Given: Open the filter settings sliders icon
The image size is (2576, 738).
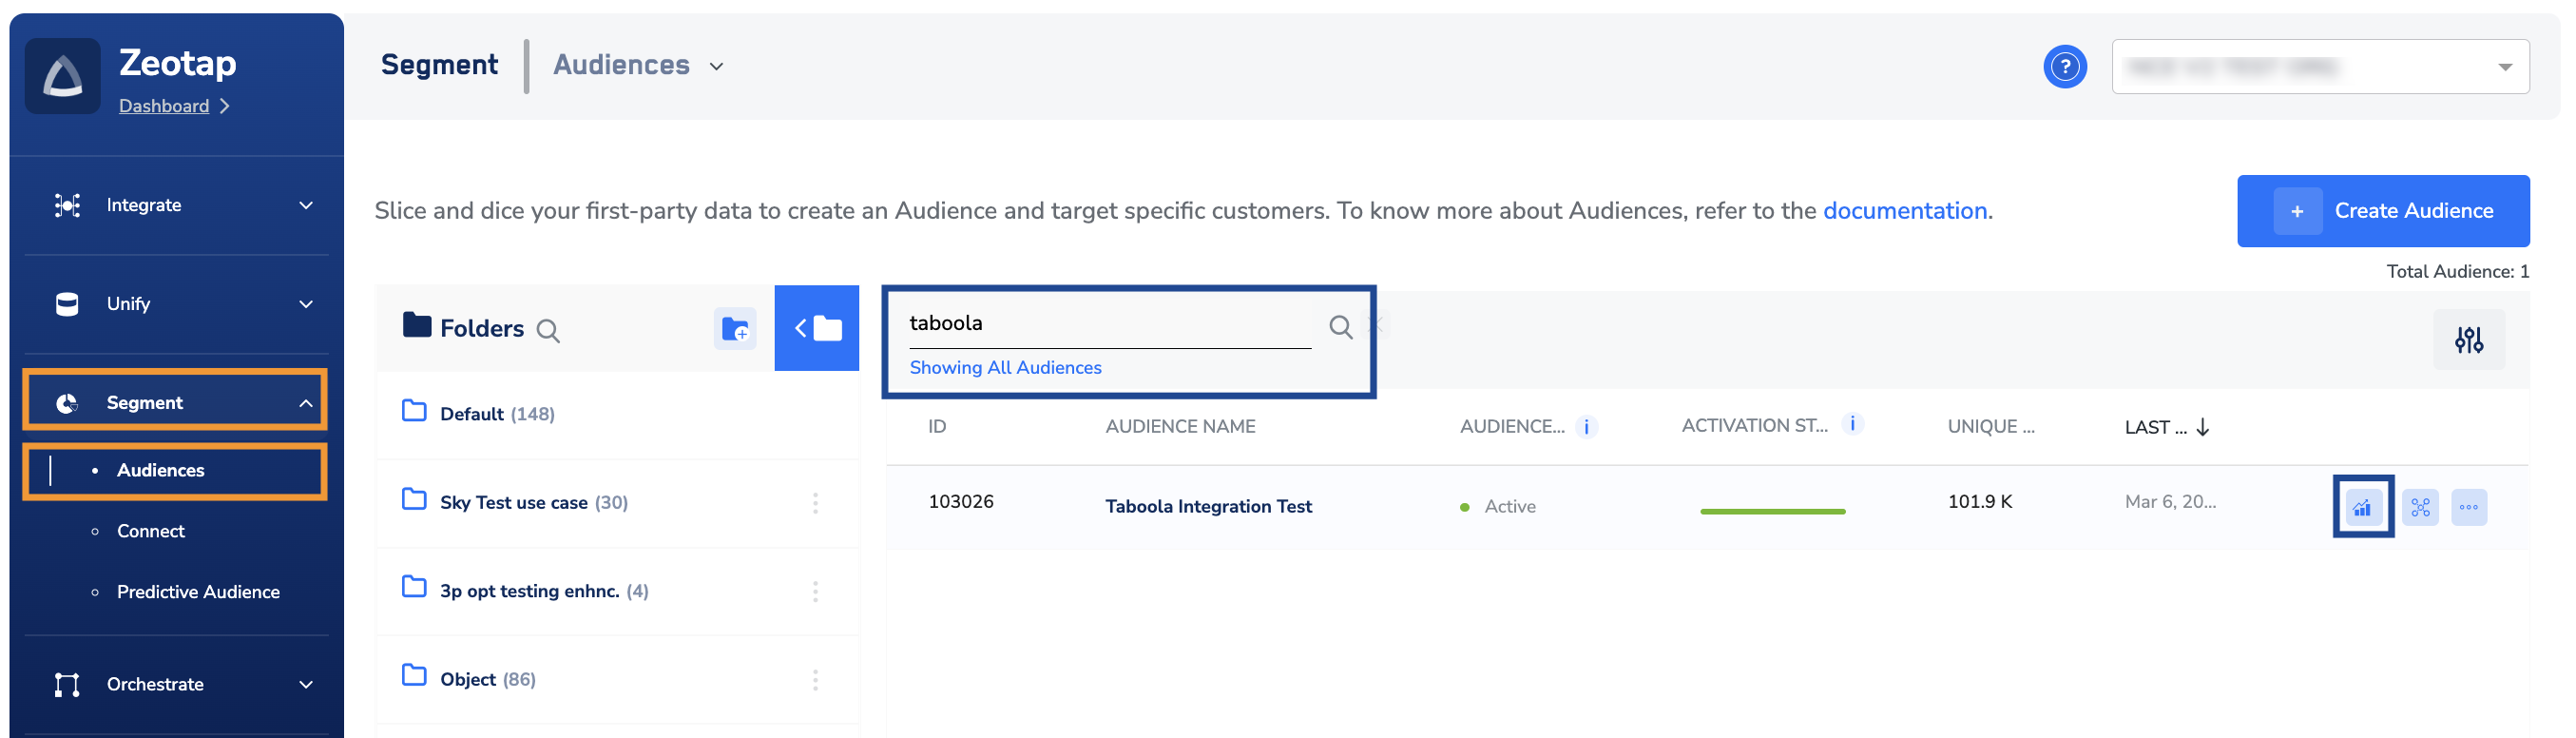Looking at the screenshot, I should 2468,340.
